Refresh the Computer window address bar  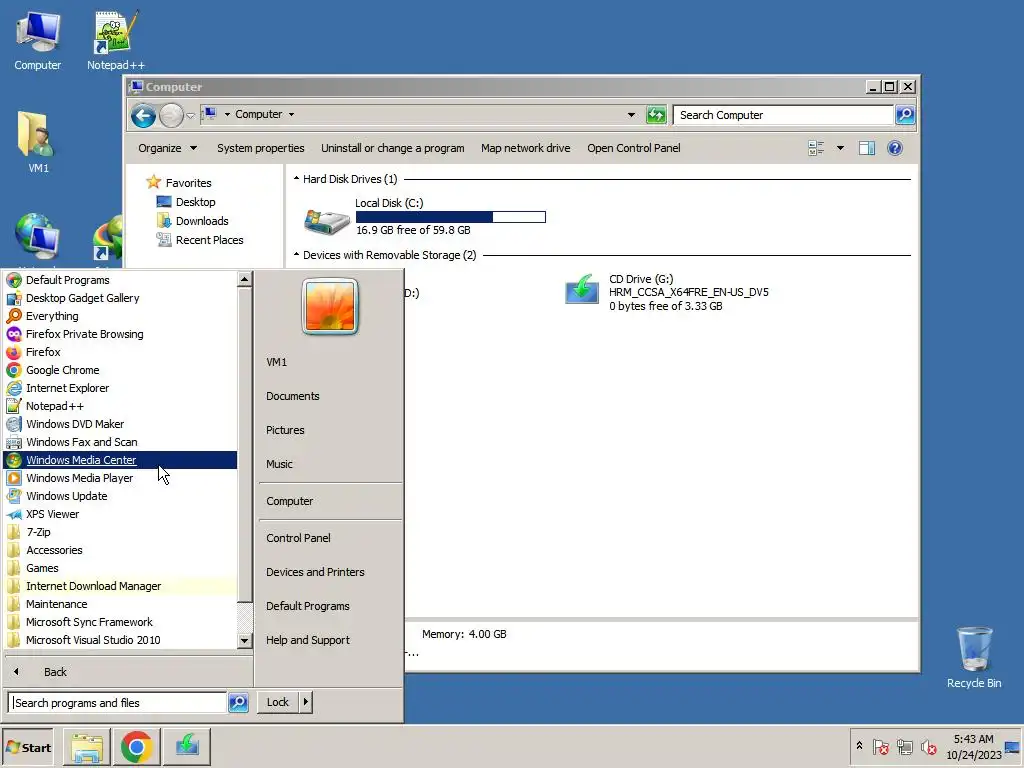point(656,115)
